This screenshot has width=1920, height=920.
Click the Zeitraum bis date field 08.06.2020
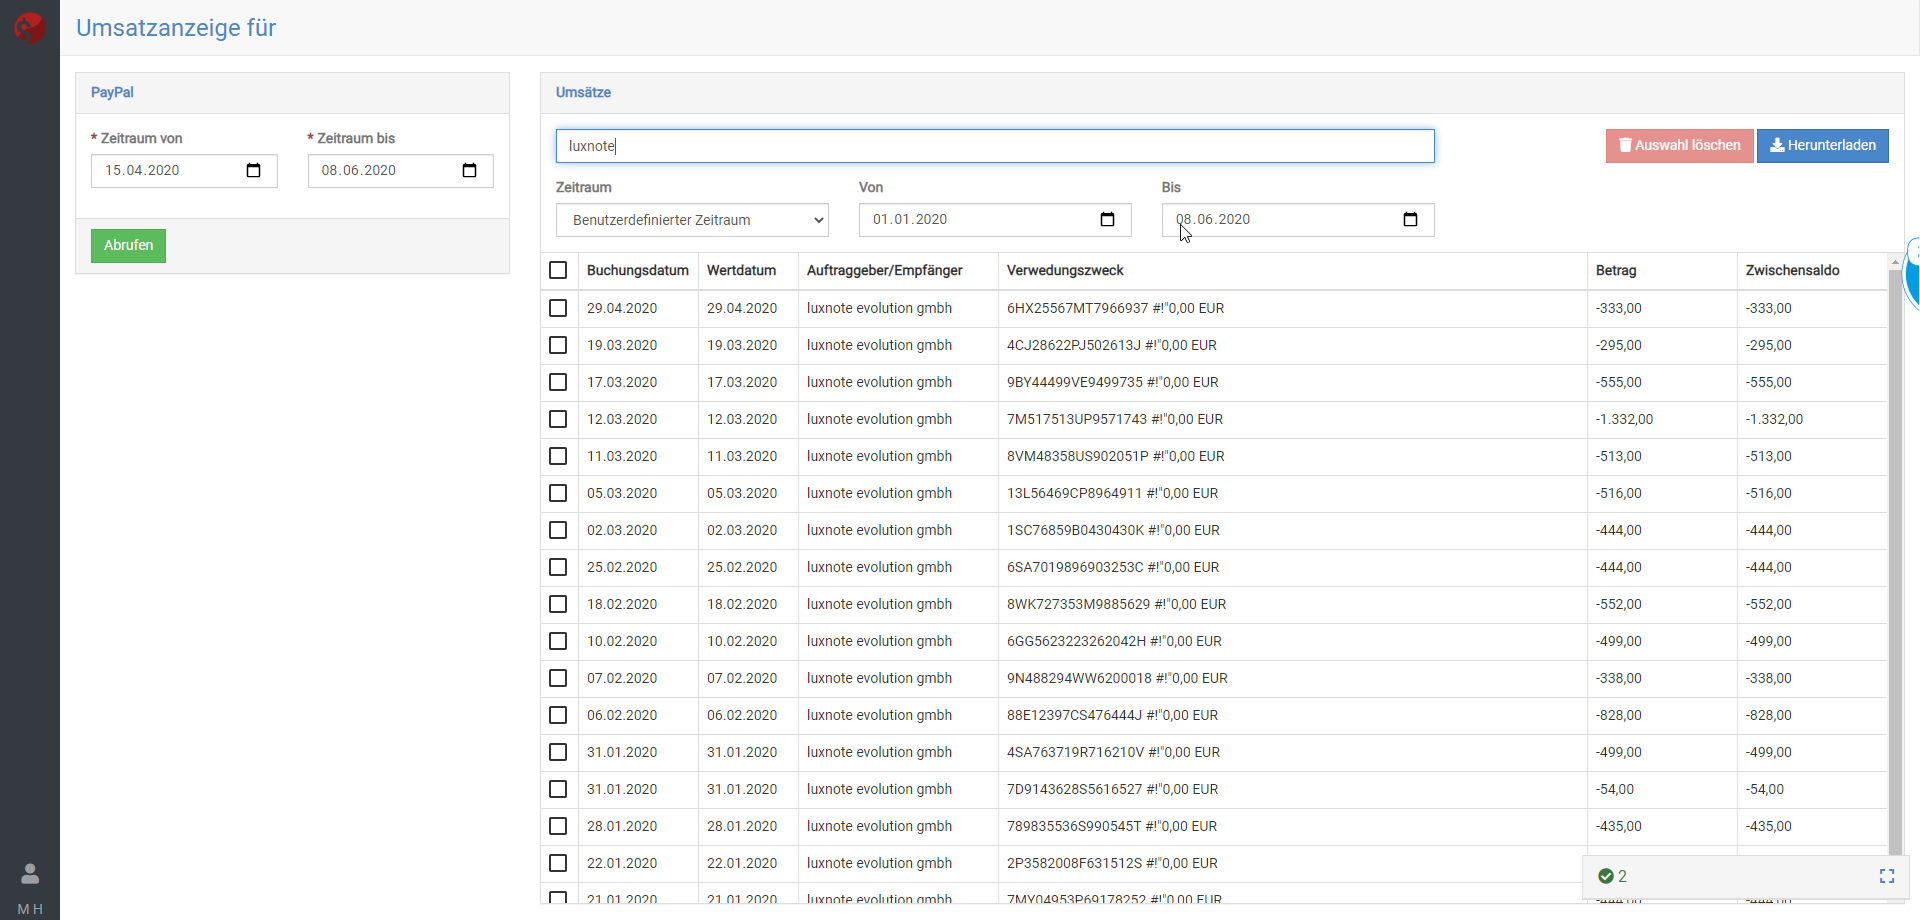coord(400,170)
